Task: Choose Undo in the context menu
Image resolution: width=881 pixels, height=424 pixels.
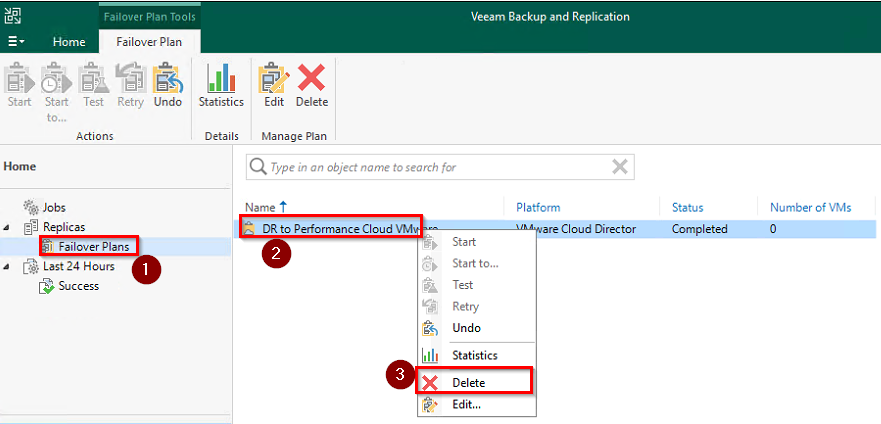Action: pyautogui.click(x=477, y=328)
